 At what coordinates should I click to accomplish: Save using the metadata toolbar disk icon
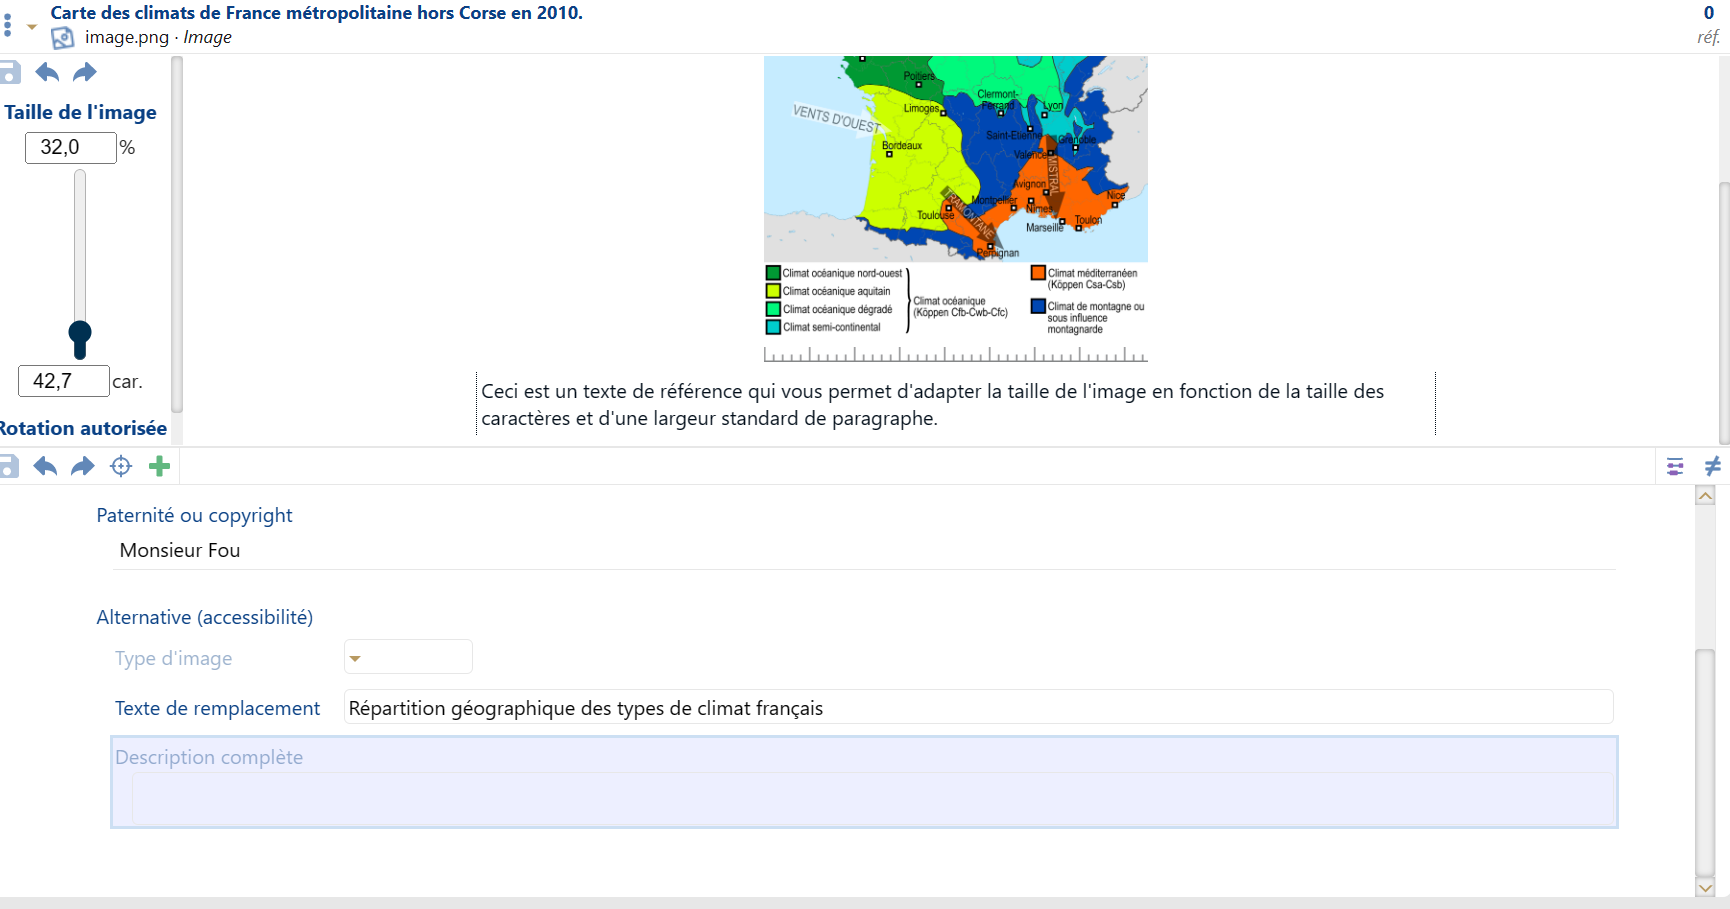[x=9, y=466]
